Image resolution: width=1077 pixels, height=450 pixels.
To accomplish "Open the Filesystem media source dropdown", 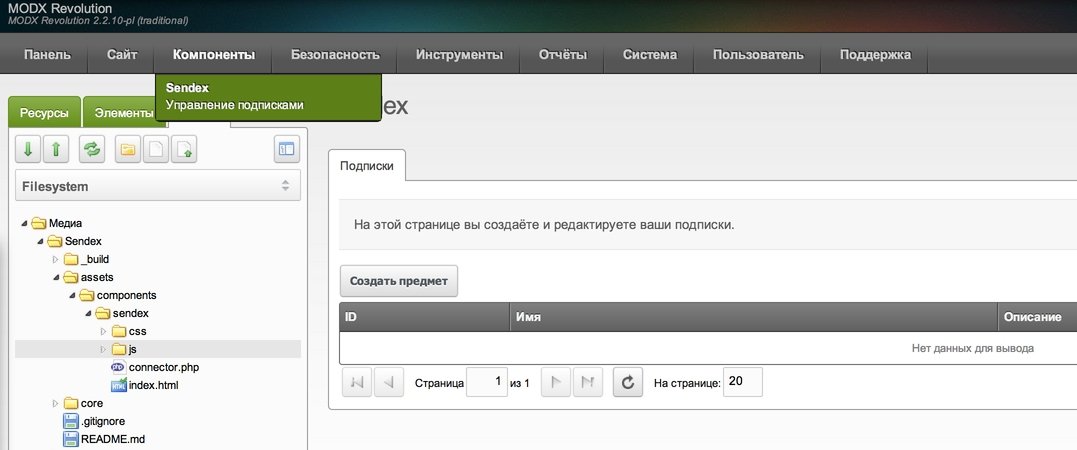I will tap(158, 186).
